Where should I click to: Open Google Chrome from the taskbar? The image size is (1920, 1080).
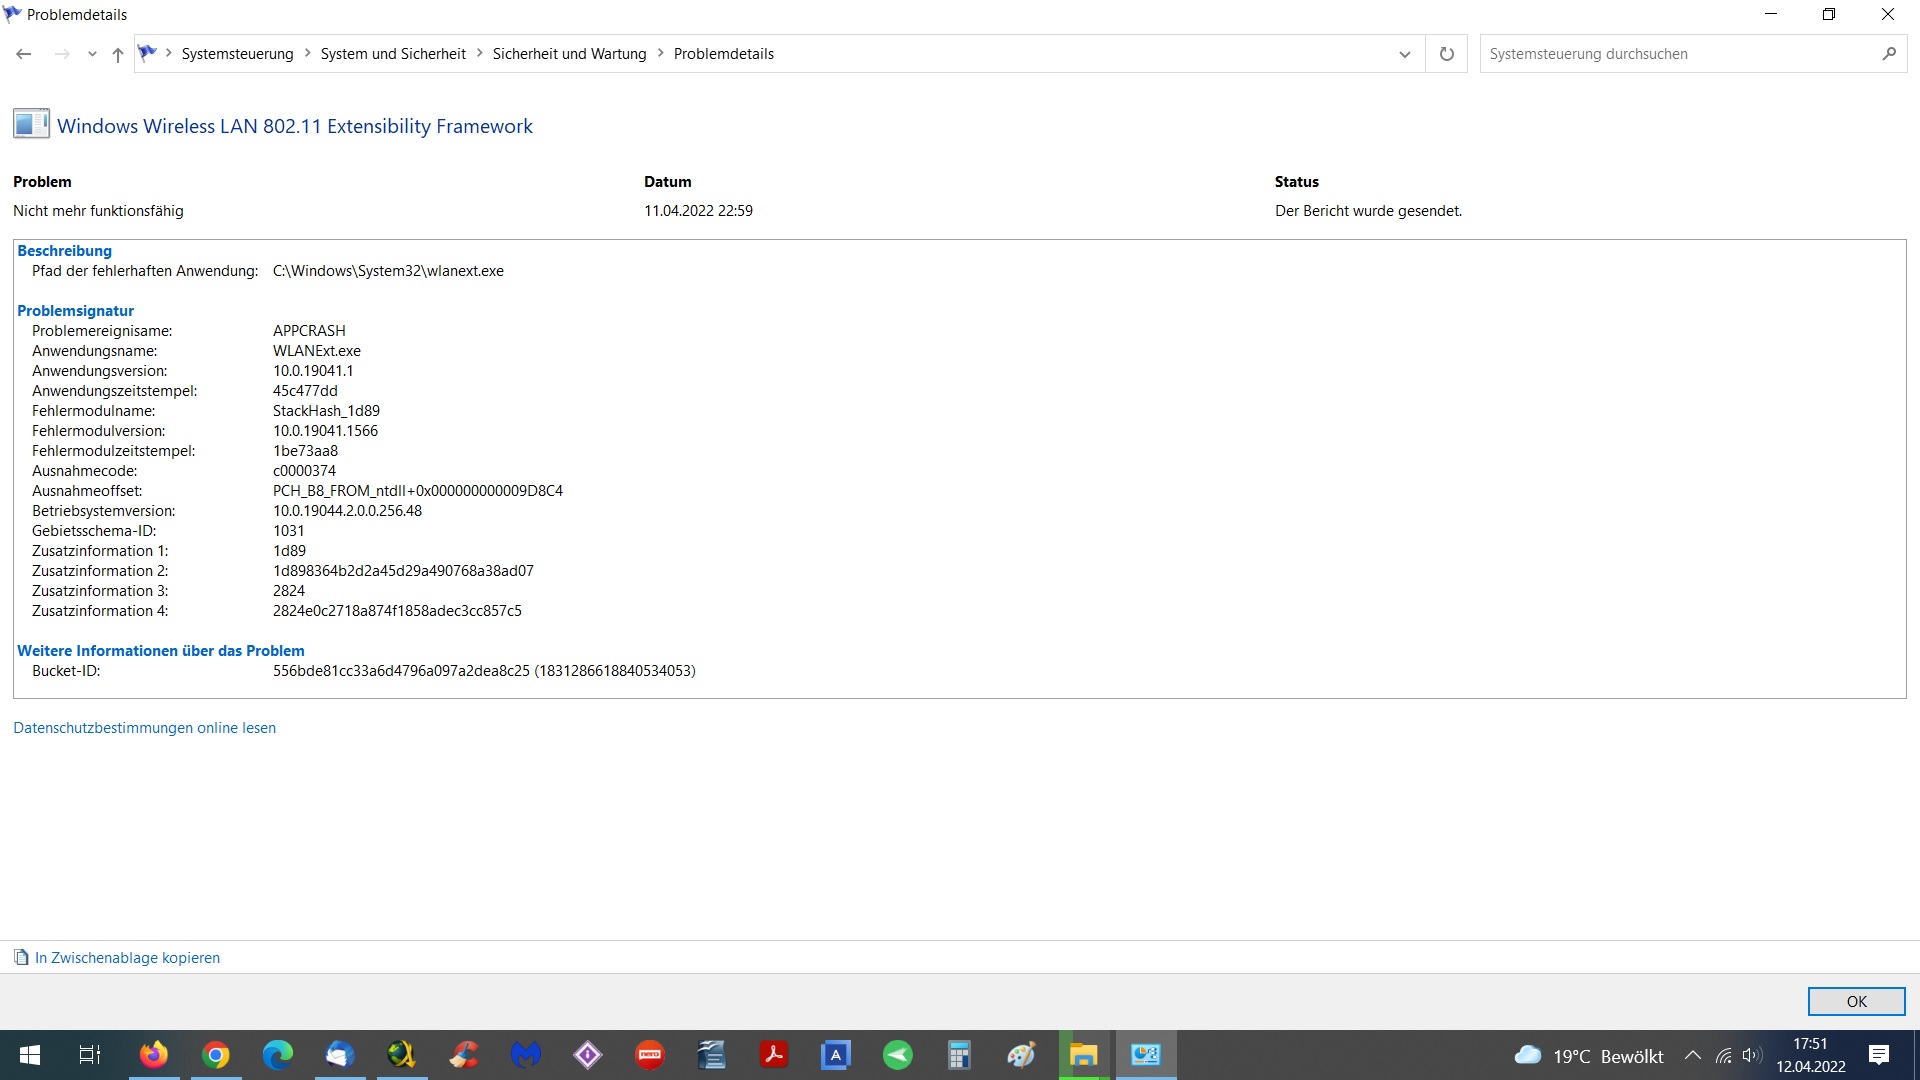click(216, 1055)
